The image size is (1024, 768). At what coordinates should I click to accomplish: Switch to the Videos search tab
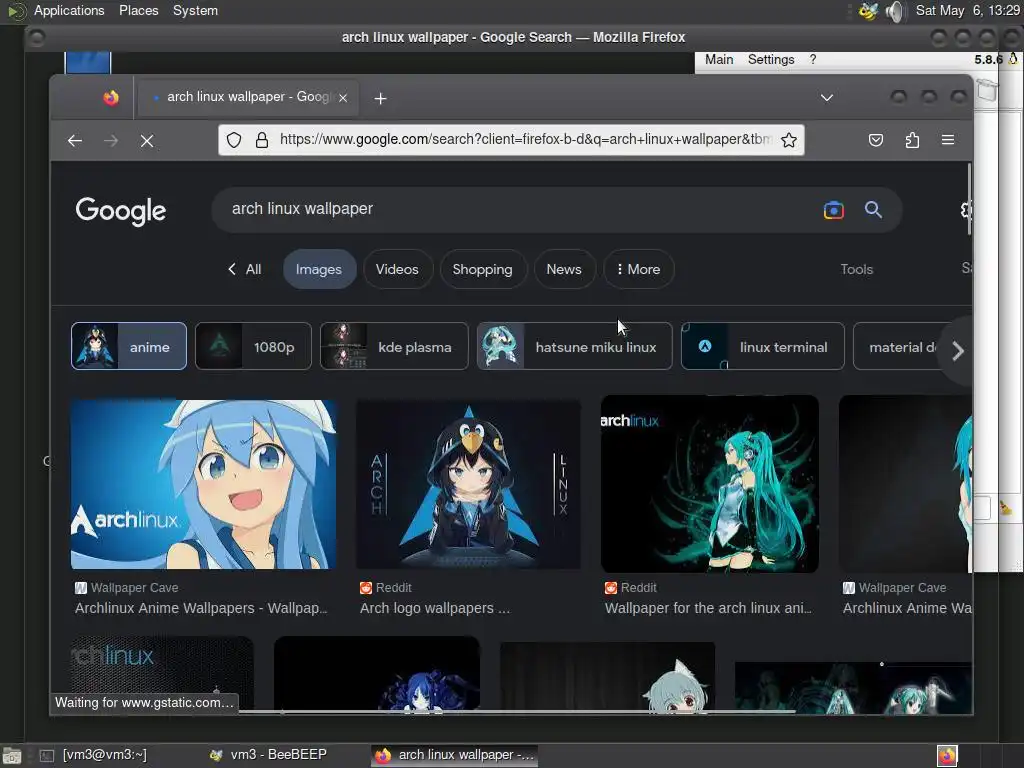tap(397, 269)
